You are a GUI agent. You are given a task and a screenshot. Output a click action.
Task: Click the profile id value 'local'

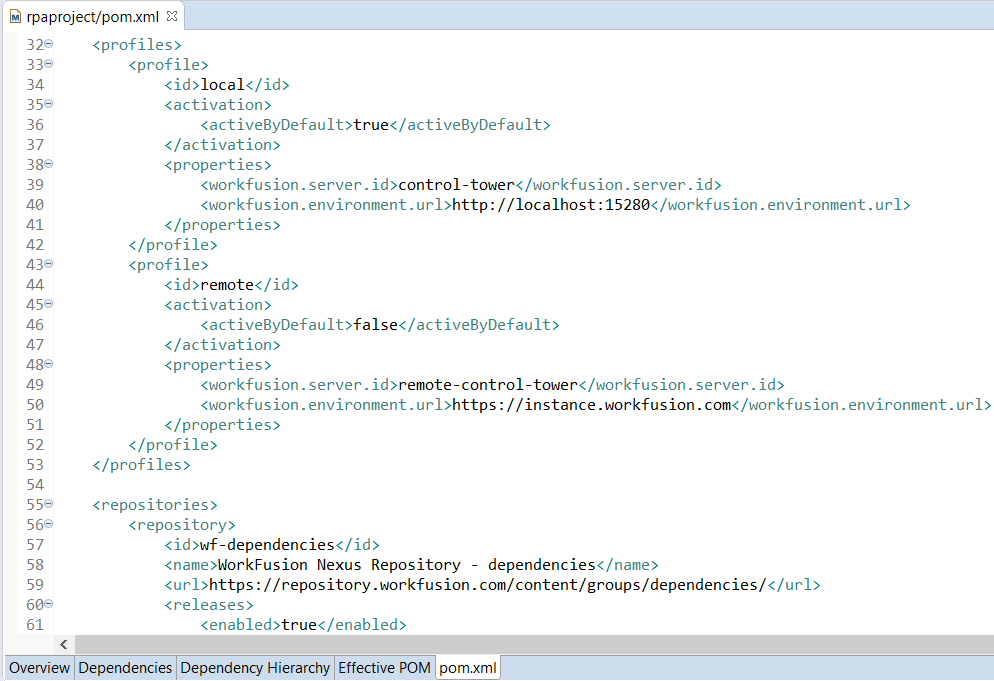[223, 84]
